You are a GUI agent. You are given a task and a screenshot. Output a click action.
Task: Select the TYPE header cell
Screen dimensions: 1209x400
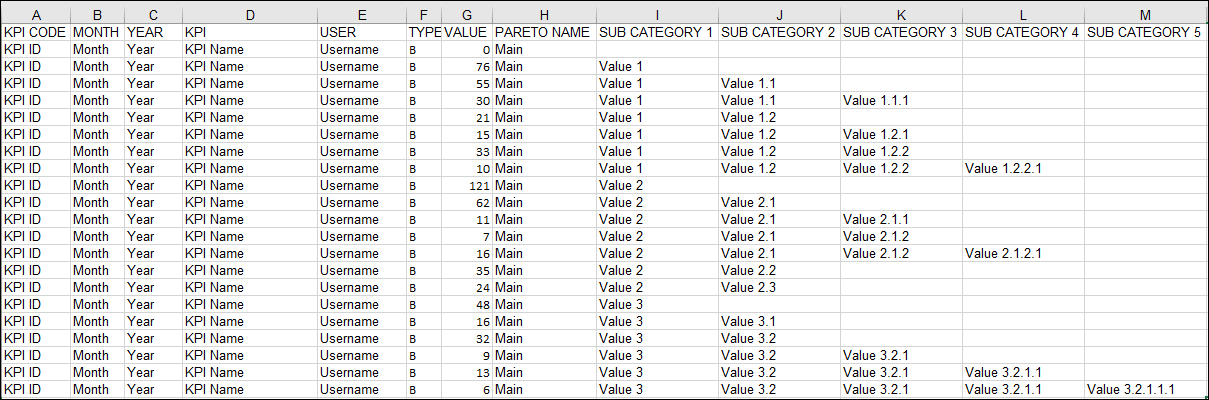(x=425, y=32)
